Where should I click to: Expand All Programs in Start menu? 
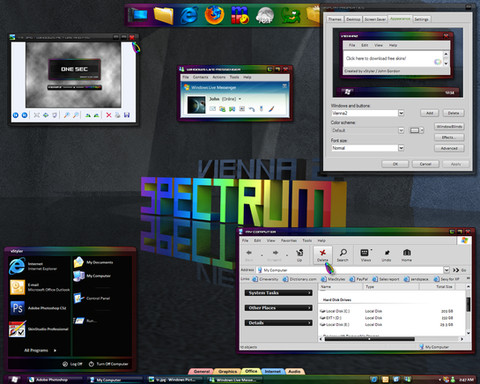point(40,350)
